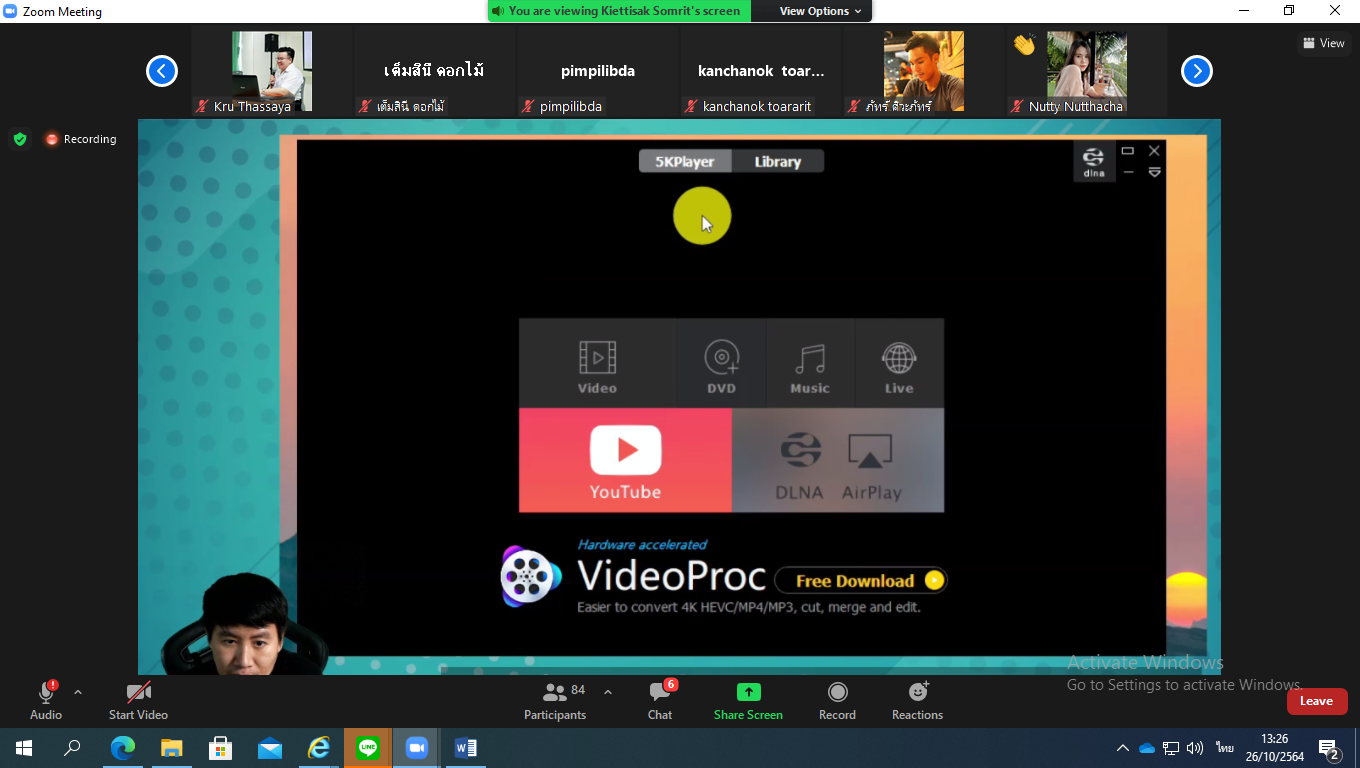Open the Mail app from the taskbar

point(270,747)
